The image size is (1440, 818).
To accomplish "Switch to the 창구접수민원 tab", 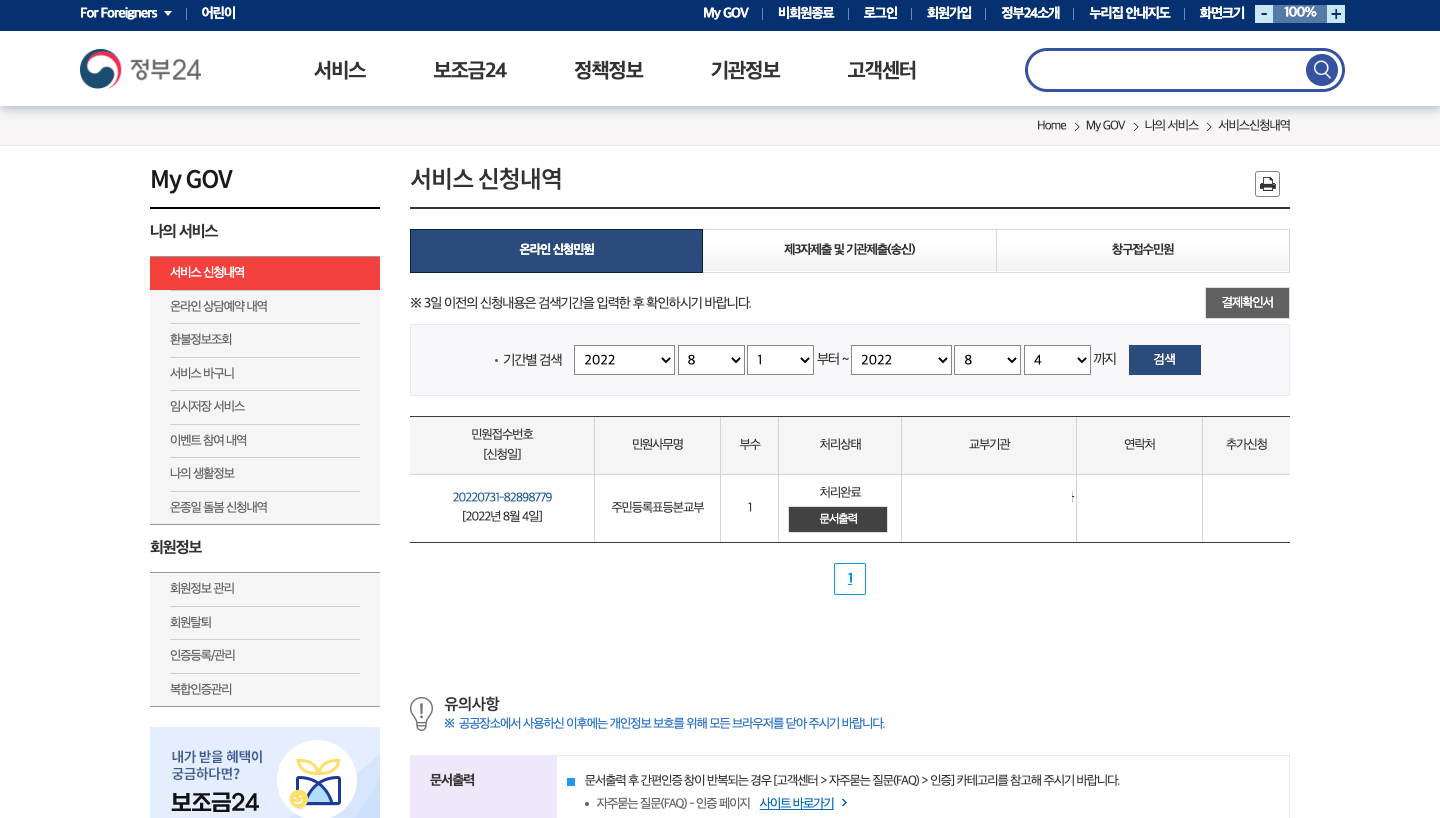I will tap(1142, 250).
